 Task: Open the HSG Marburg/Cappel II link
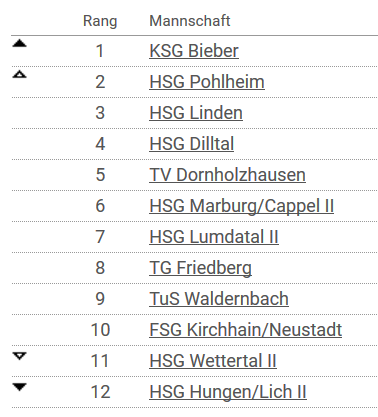(242, 206)
